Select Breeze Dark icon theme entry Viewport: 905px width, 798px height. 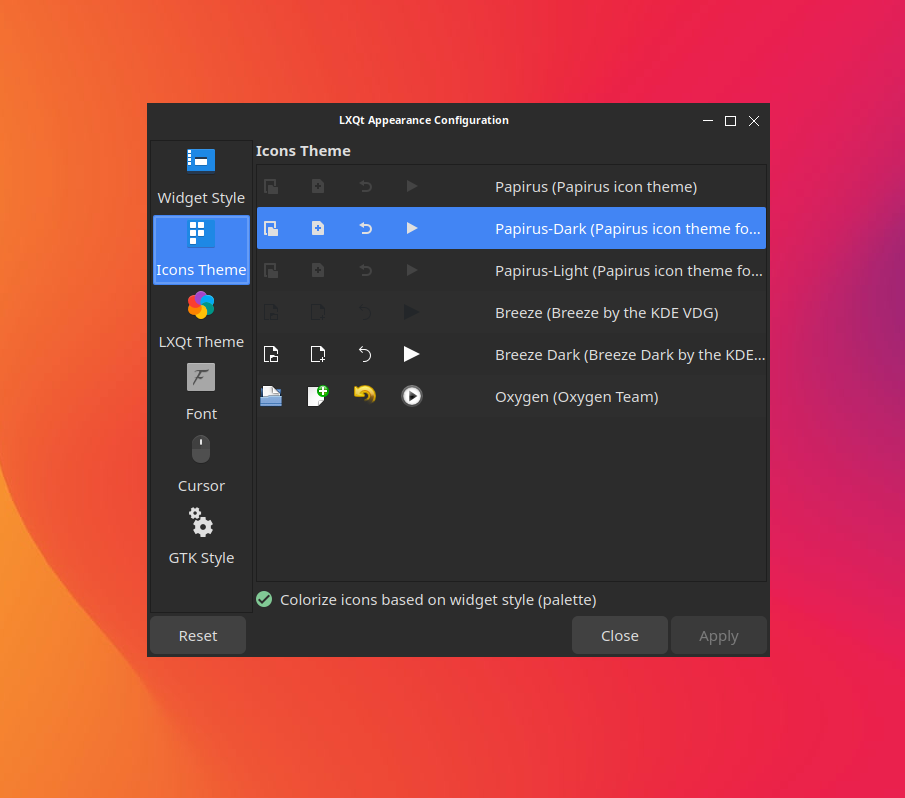(629, 355)
